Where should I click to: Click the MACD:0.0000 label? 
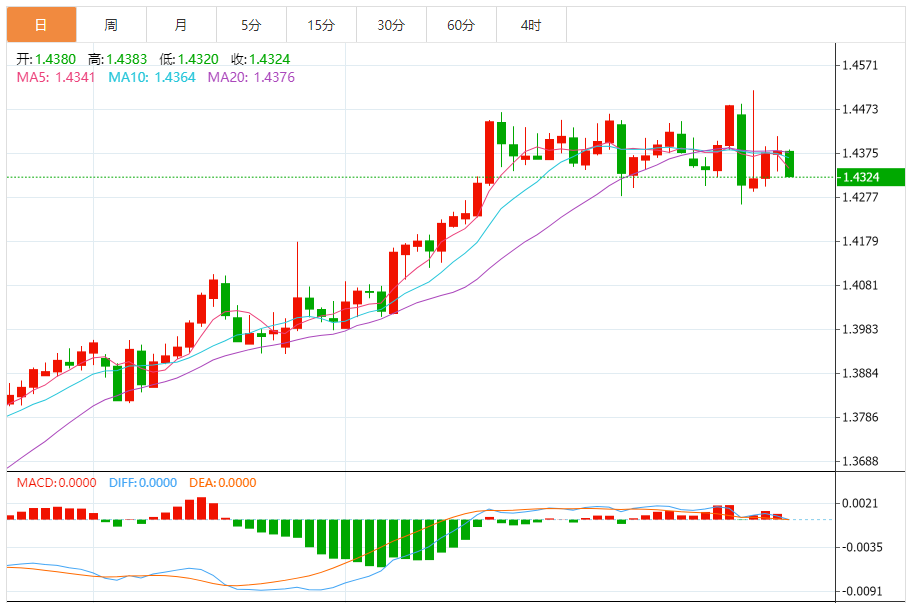56,482
